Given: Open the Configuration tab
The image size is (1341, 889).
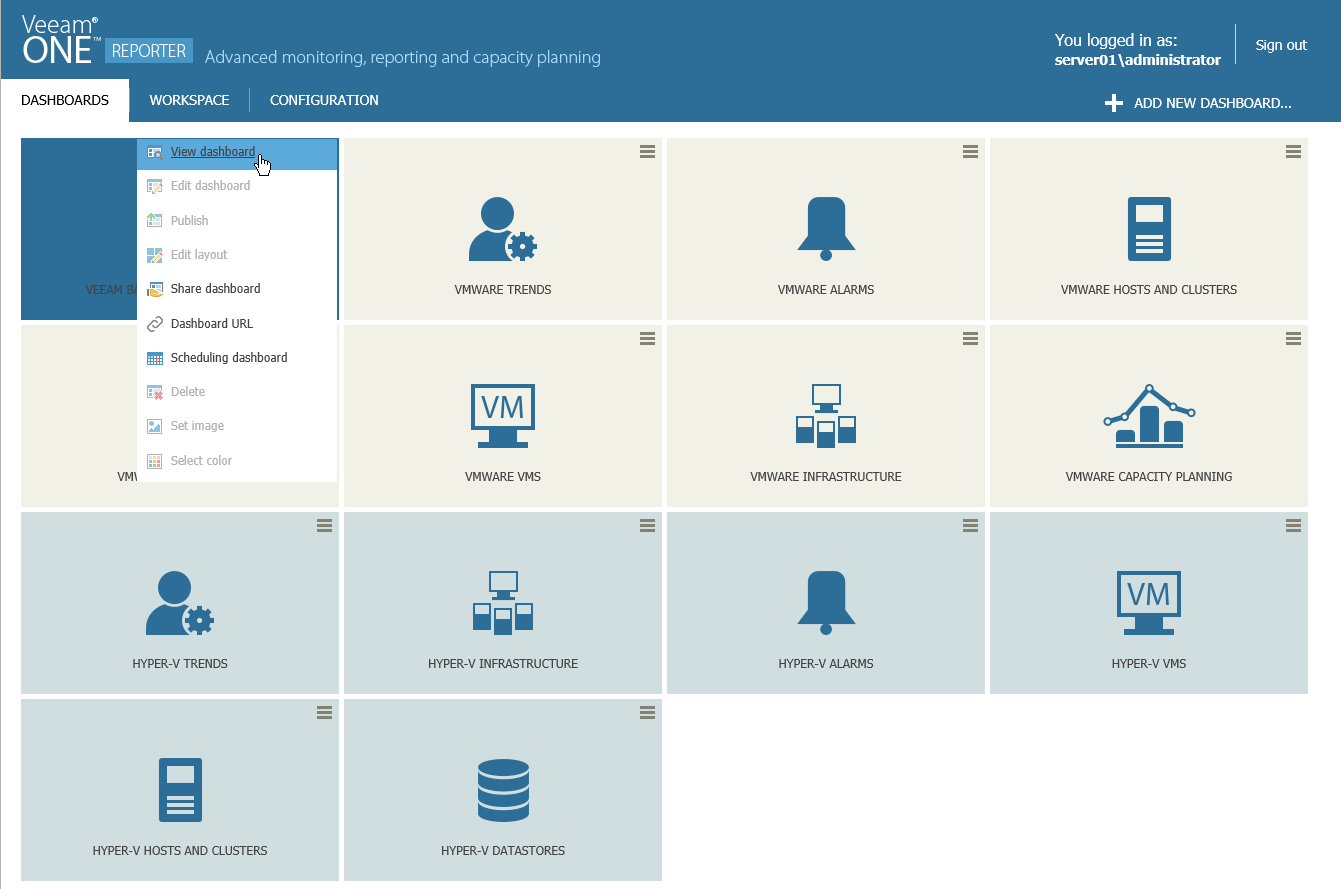Looking at the screenshot, I should point(324,100).
